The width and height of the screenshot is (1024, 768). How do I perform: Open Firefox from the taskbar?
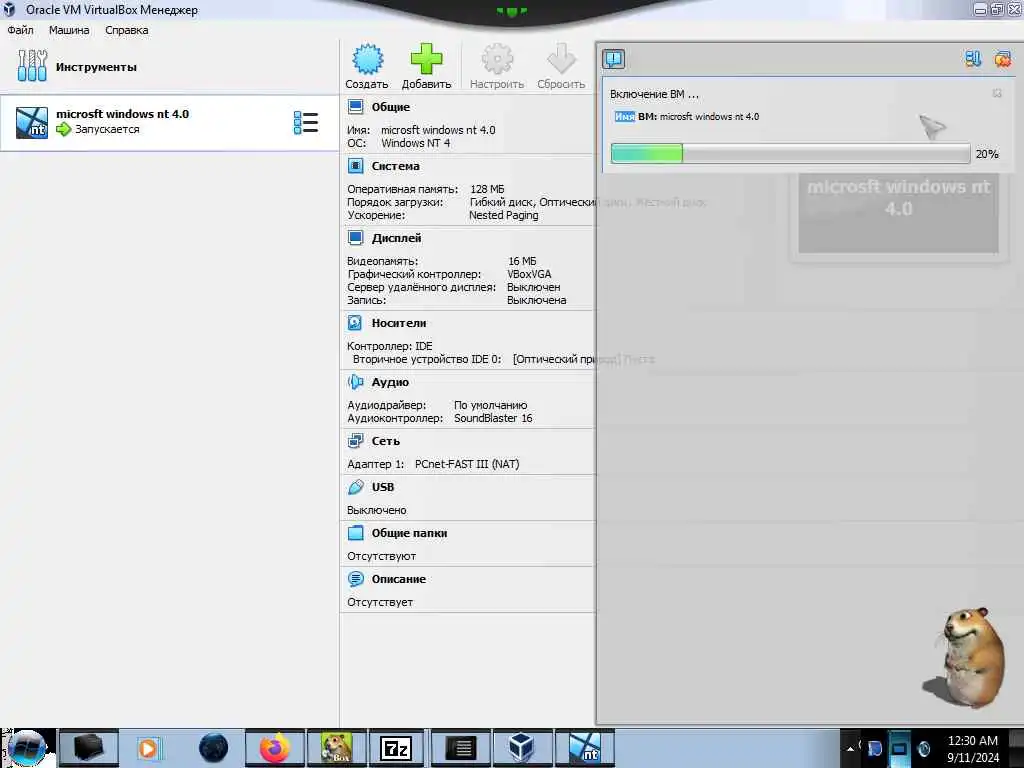pos(275,748)
